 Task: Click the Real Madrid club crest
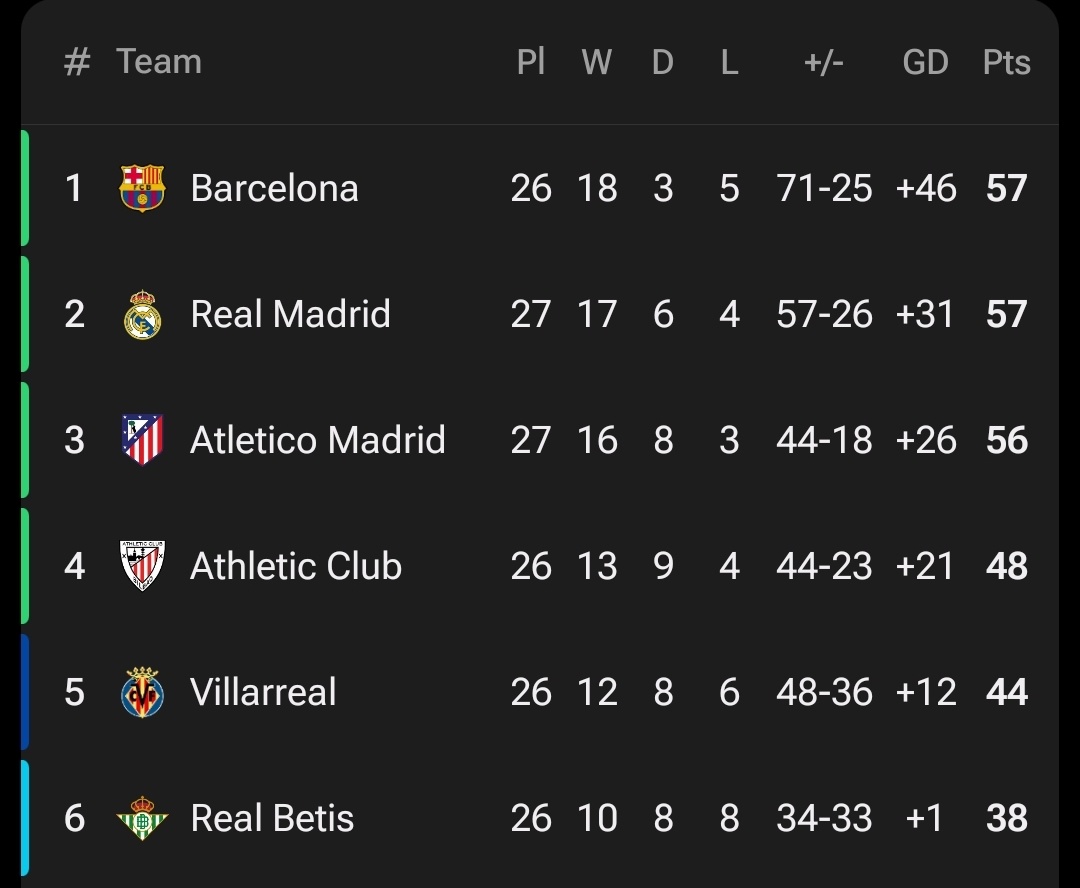[x=142, y=314]
